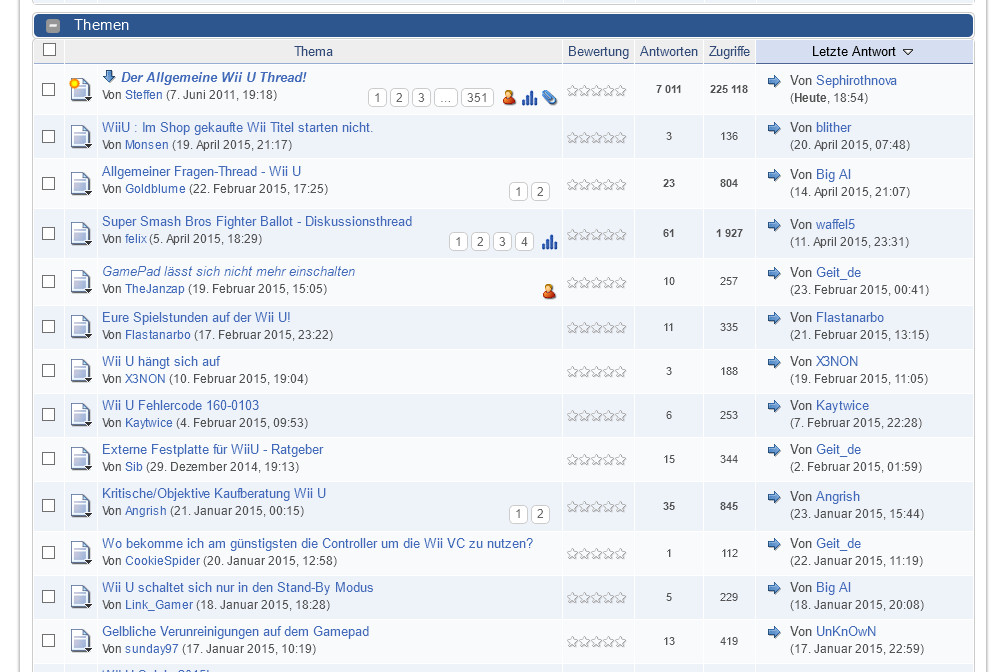This screenshot has height=672, width=996.
Task: Jump to last post by Kaytwice arrow
Action: click(x=774, y=406)
